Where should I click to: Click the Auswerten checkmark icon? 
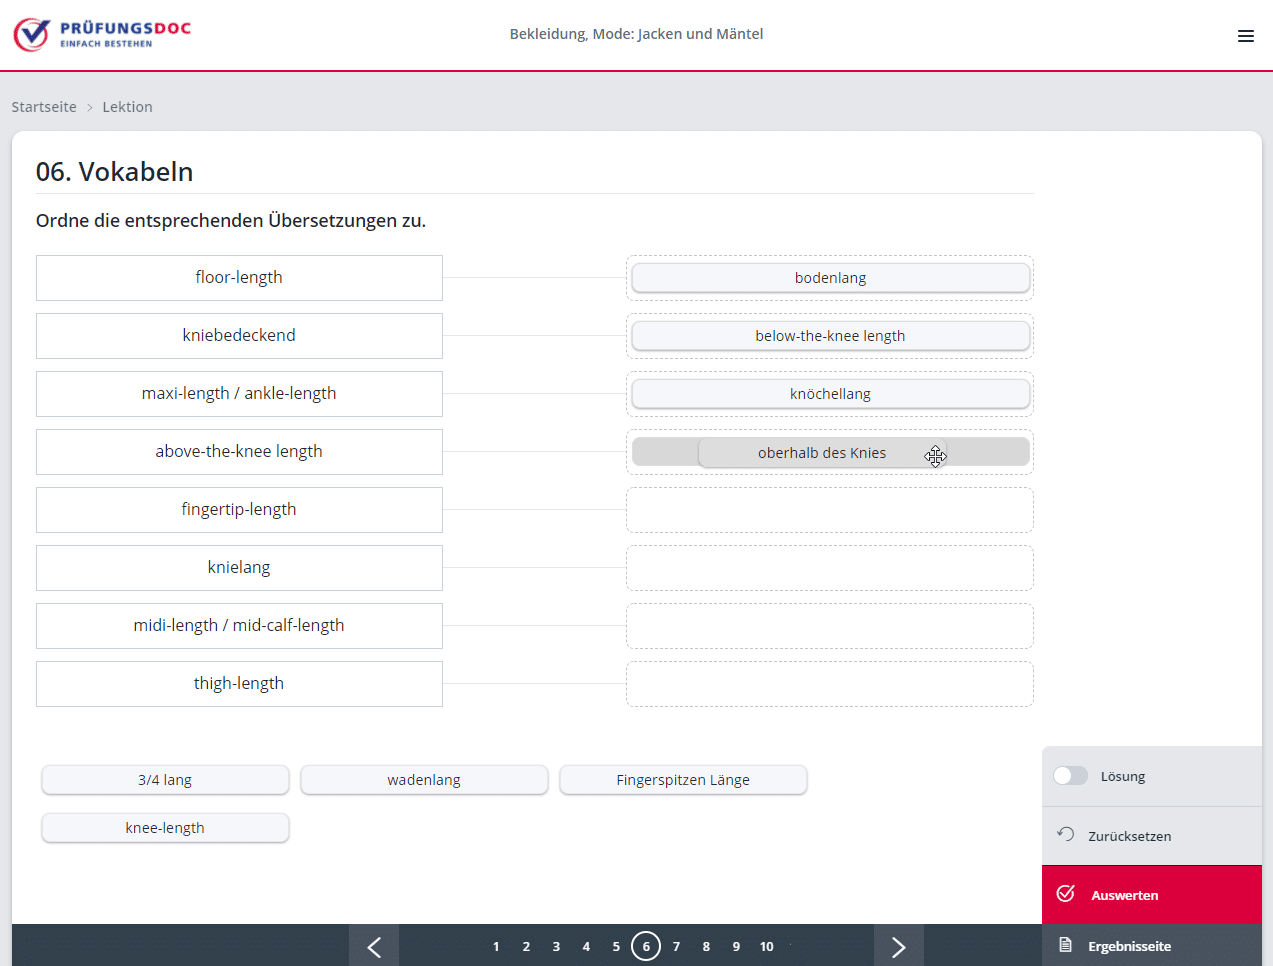click(x=1066, y=894)
